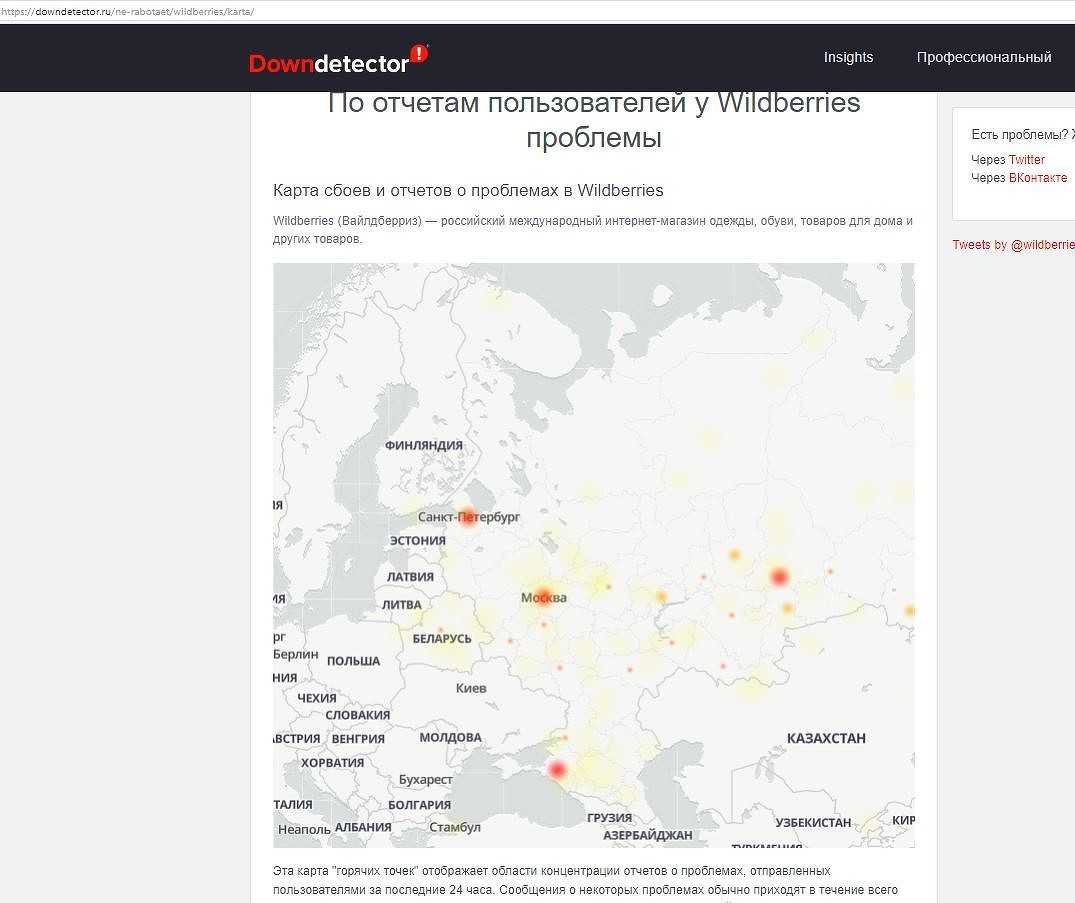Click the ГРУЗИЯ label on the map
1075x903 pixels.
point(609,817)
